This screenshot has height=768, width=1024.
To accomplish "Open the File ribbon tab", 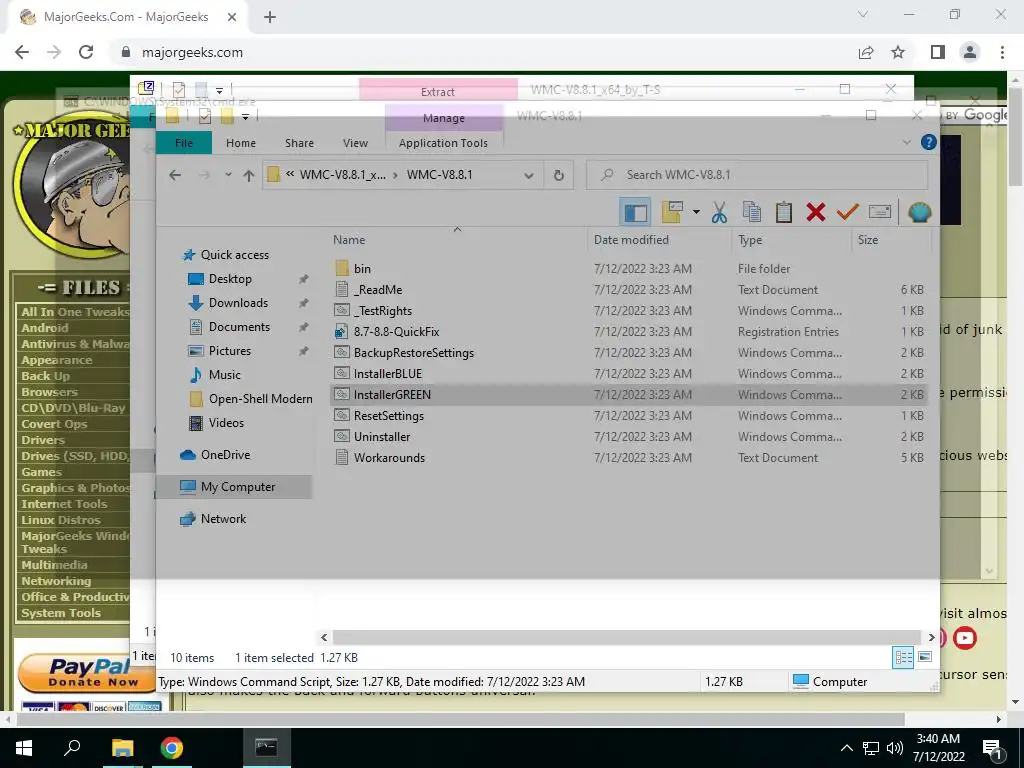I will pyautogui.click(x=184, y=143).
